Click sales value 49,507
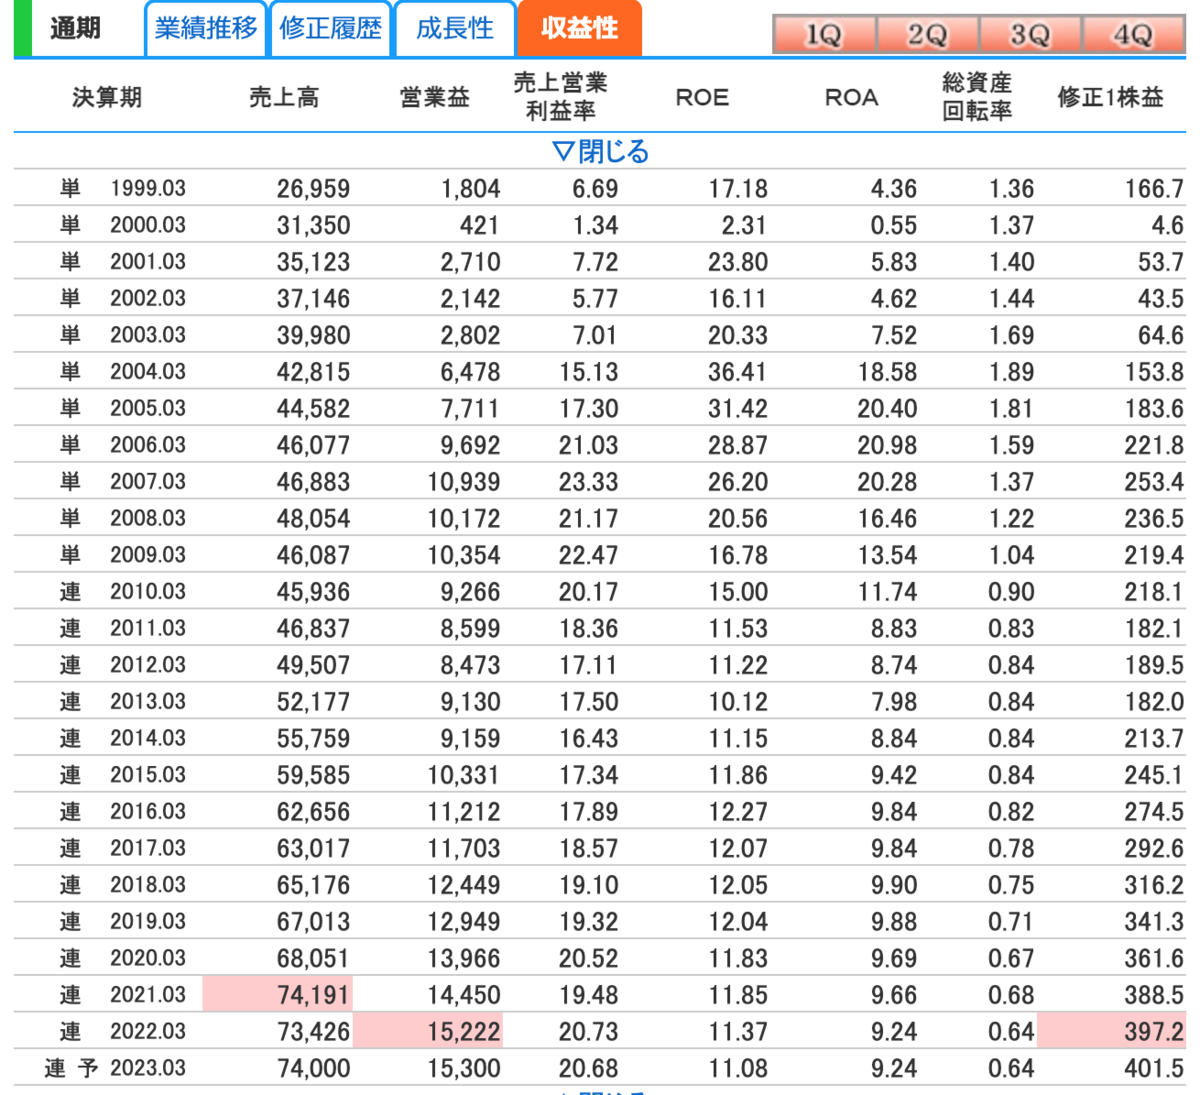1200x1095 pixels. [313, 665]
